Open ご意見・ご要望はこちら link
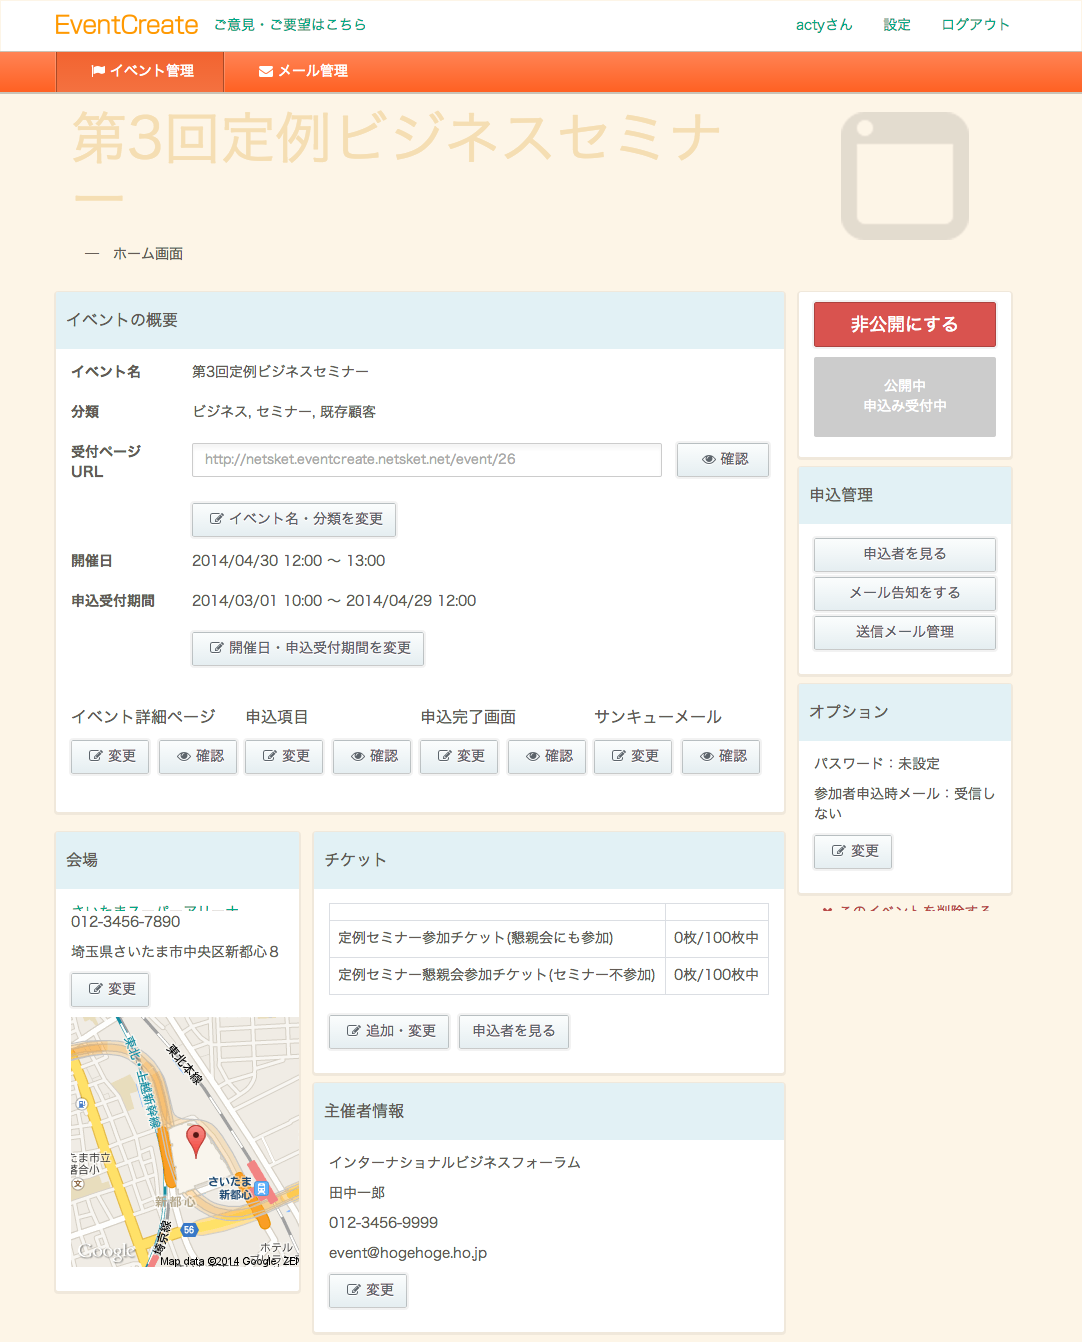 pos(290,25)
